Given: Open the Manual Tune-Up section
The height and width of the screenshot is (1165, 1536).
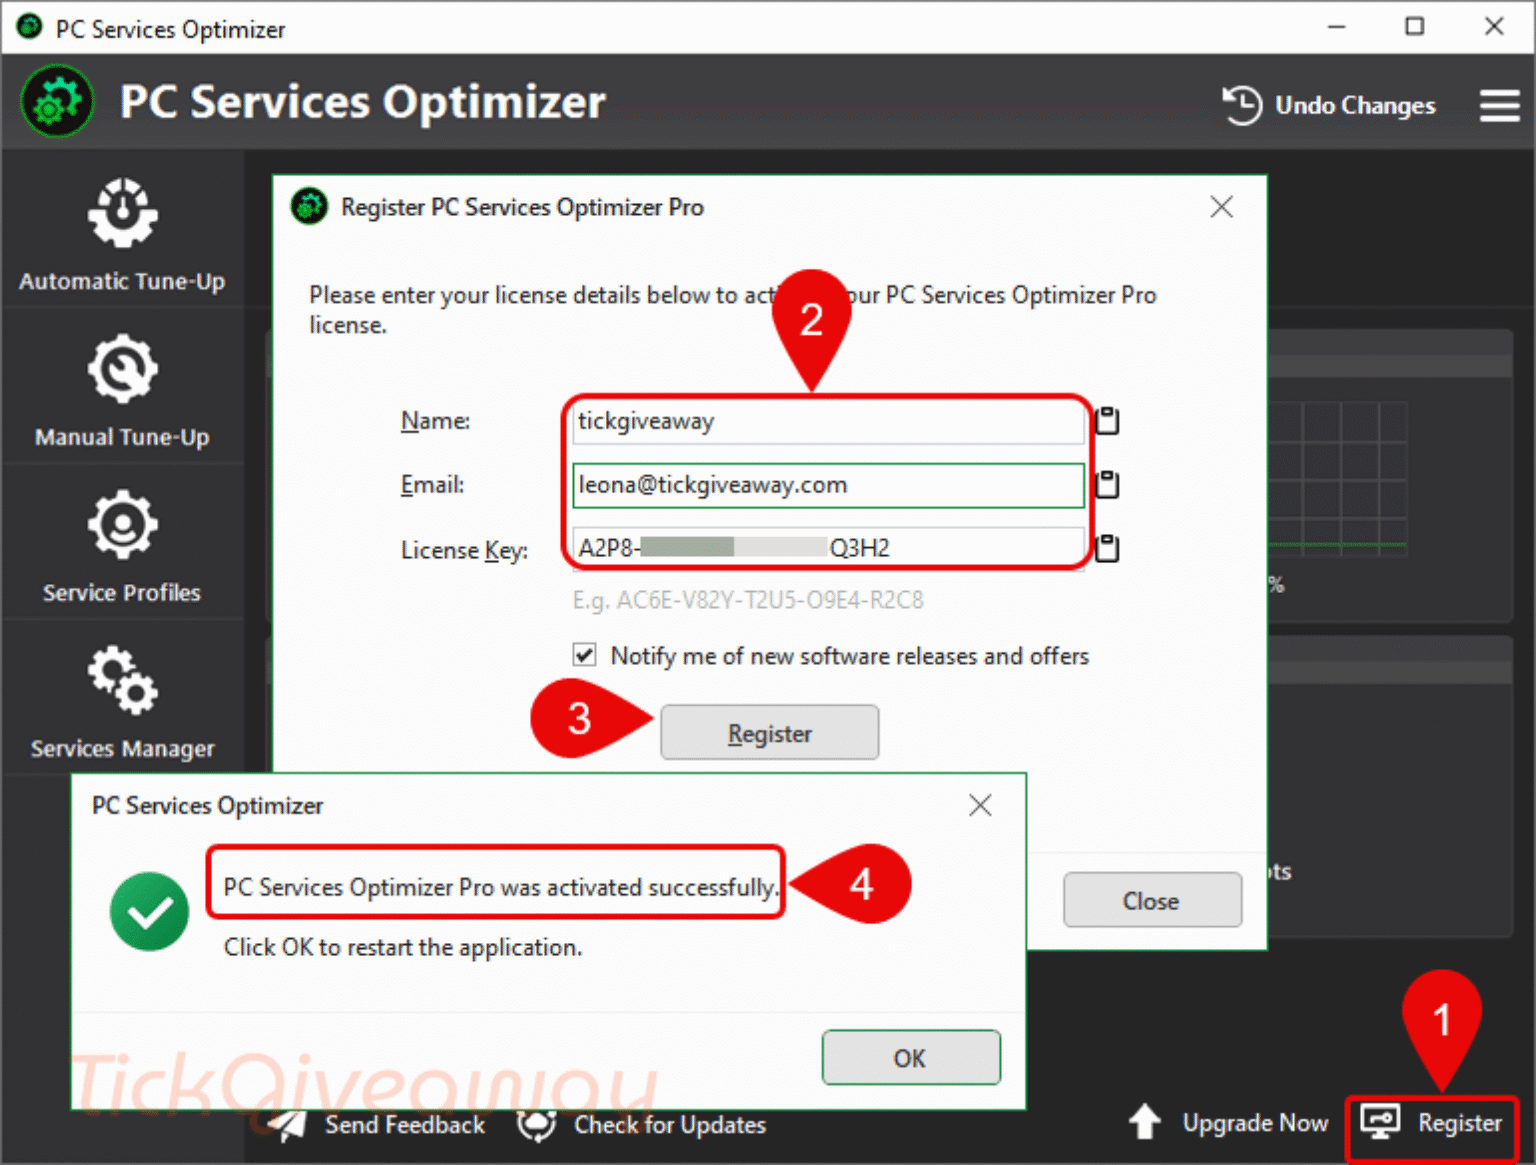Looking at the screenshot, I should click(x=122, y=388).
